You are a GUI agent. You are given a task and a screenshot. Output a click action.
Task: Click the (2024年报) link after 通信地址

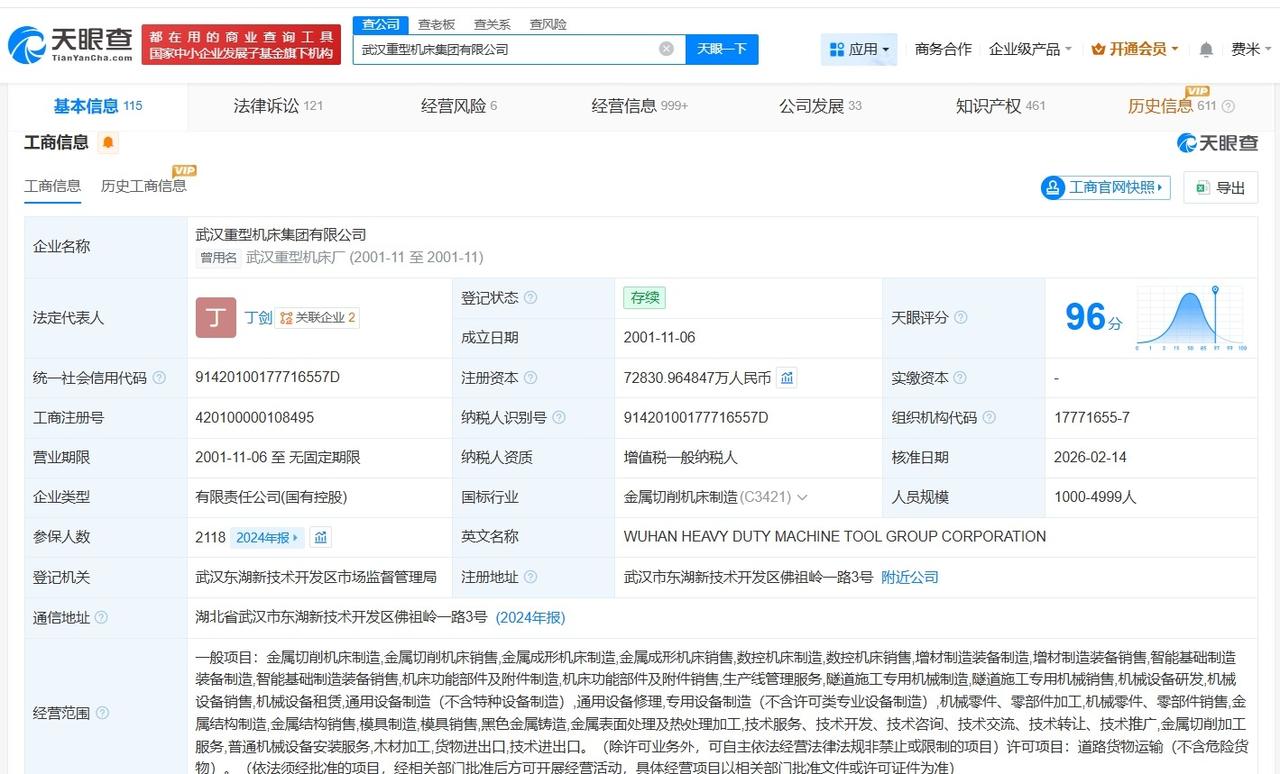[531, 617]
